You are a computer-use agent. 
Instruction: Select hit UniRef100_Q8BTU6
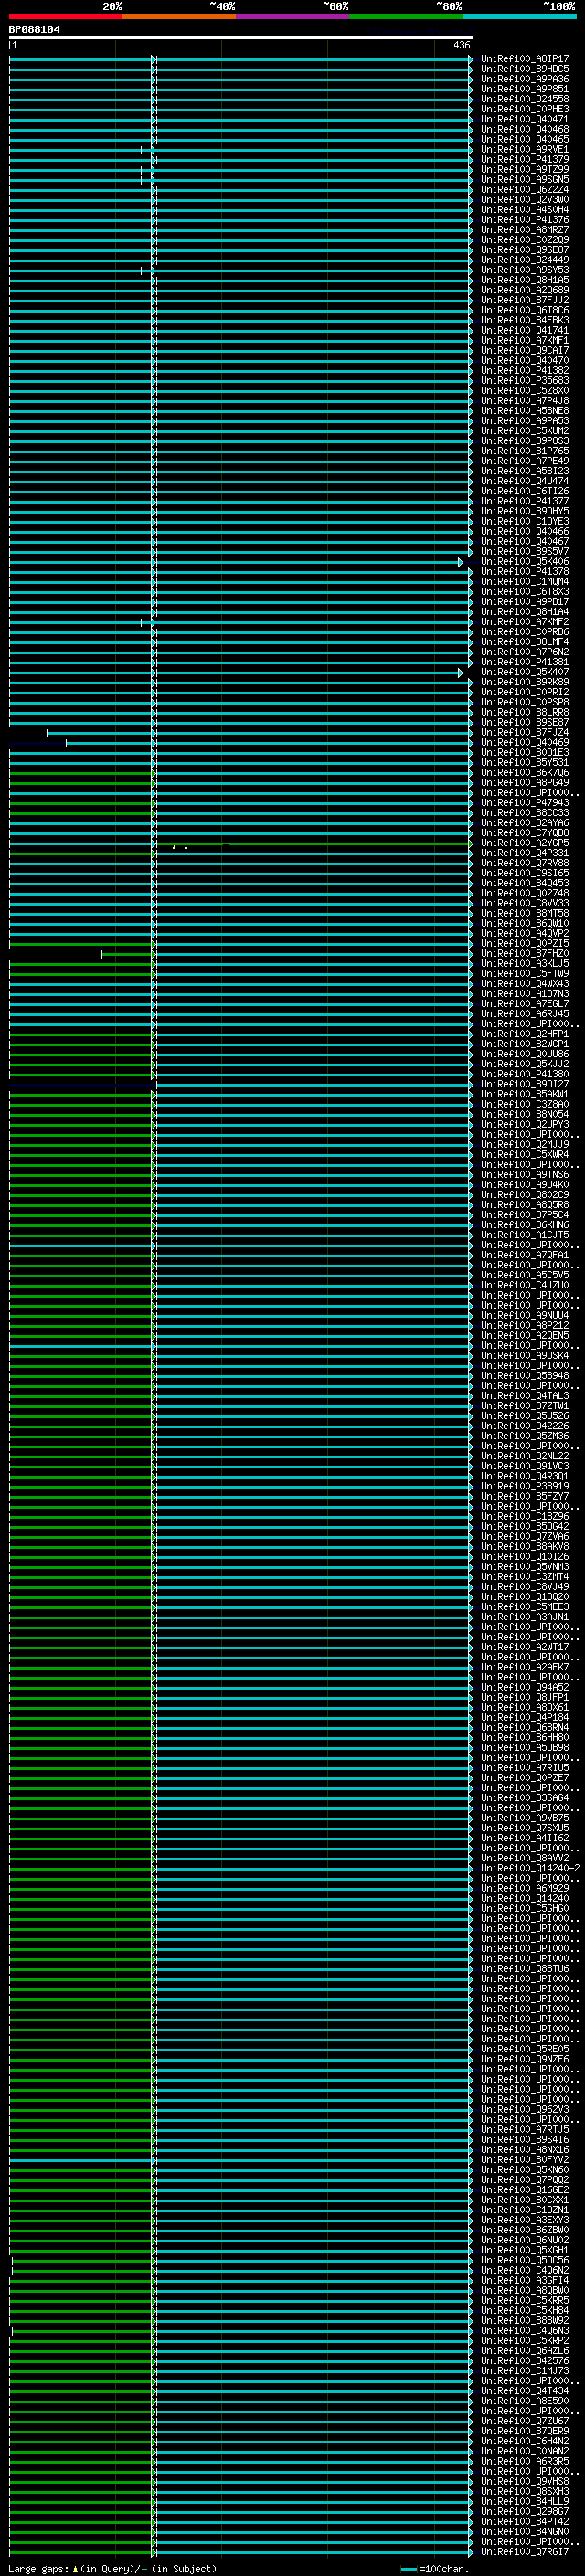click(x=524, y=1968)
